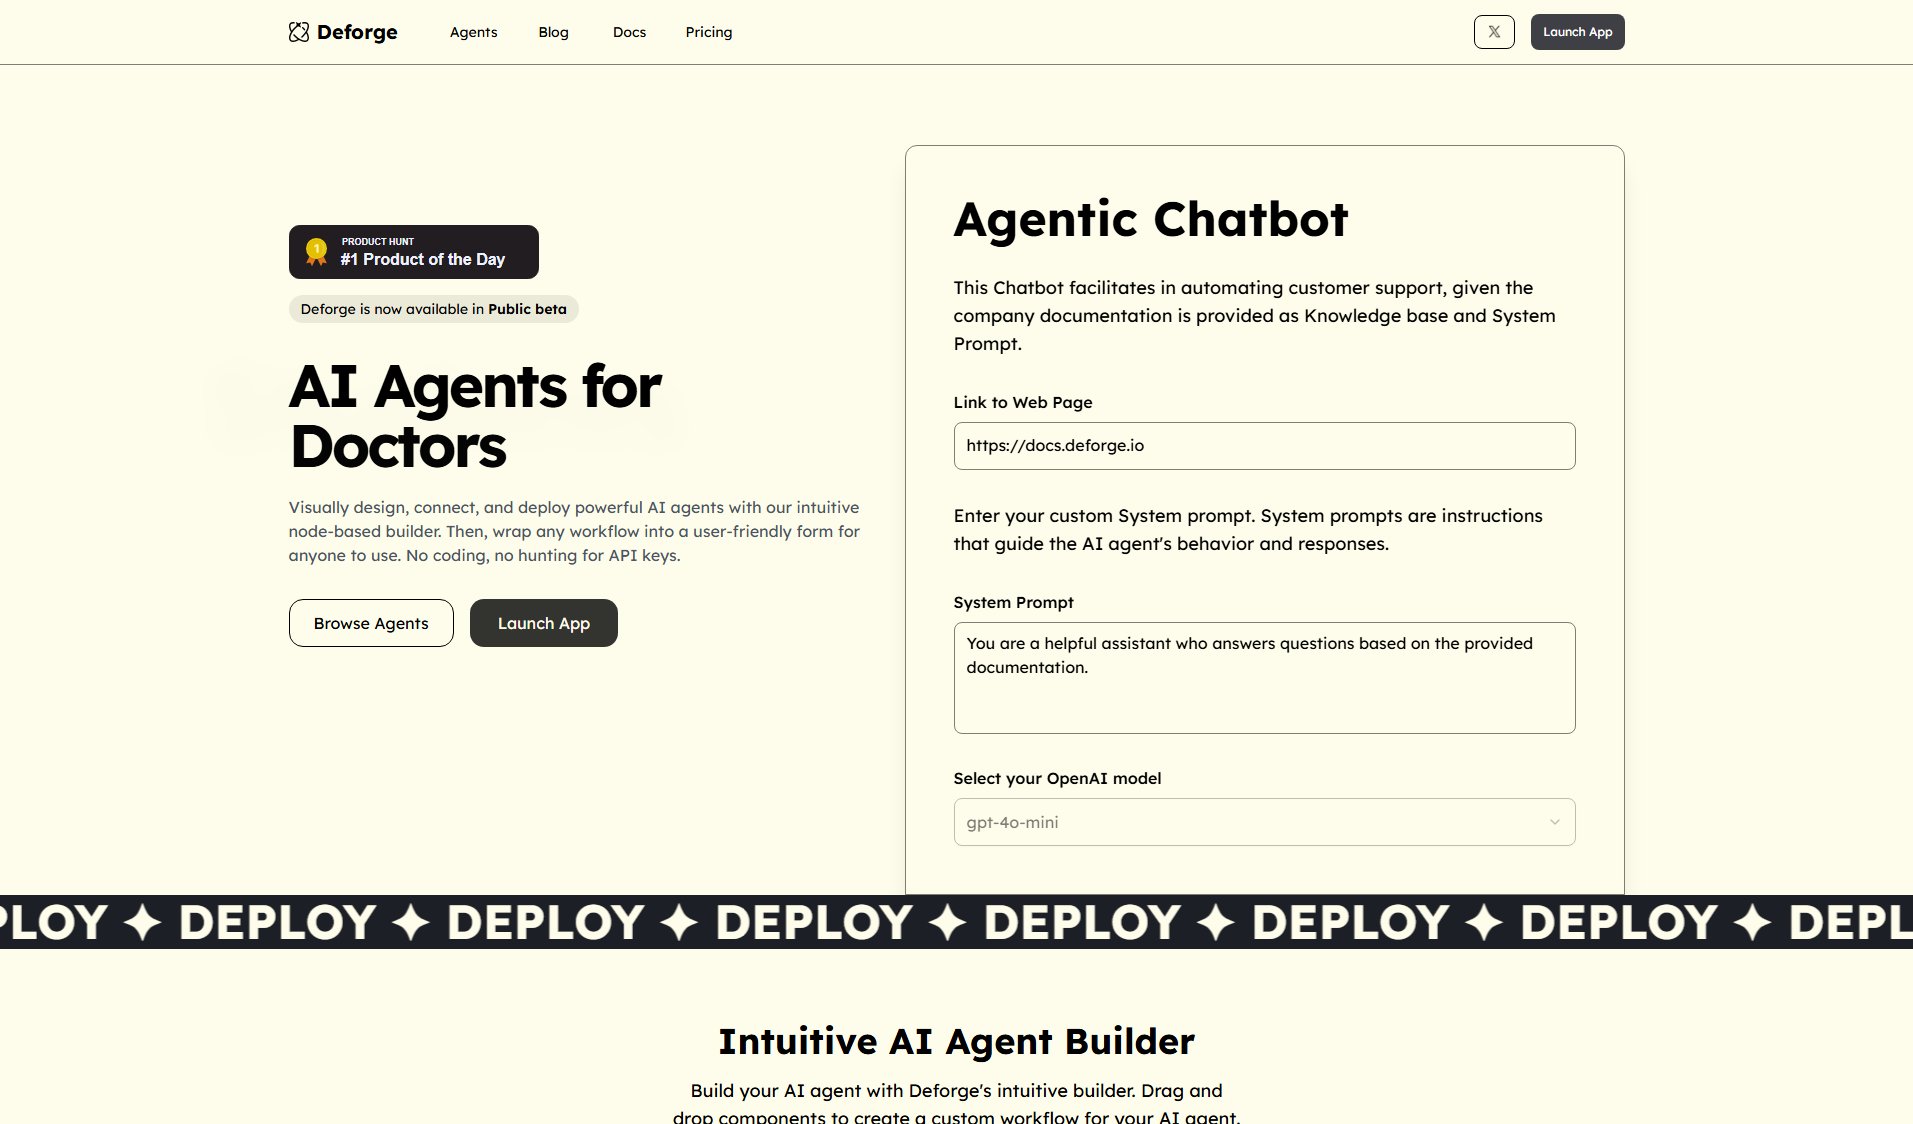1913x1124 pixels.
Task: Select the Intuitive AI Agent Builder heading
Action: point(956,1041)
